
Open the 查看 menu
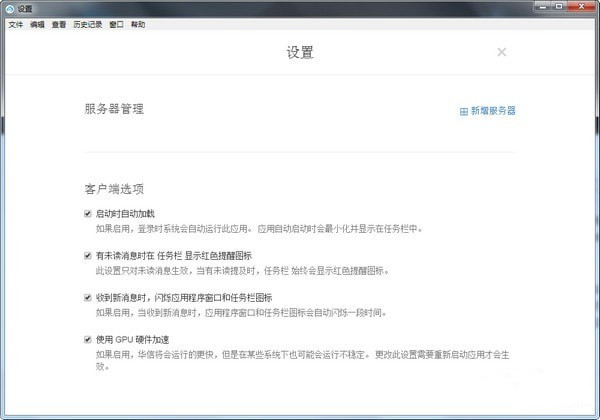59,24
